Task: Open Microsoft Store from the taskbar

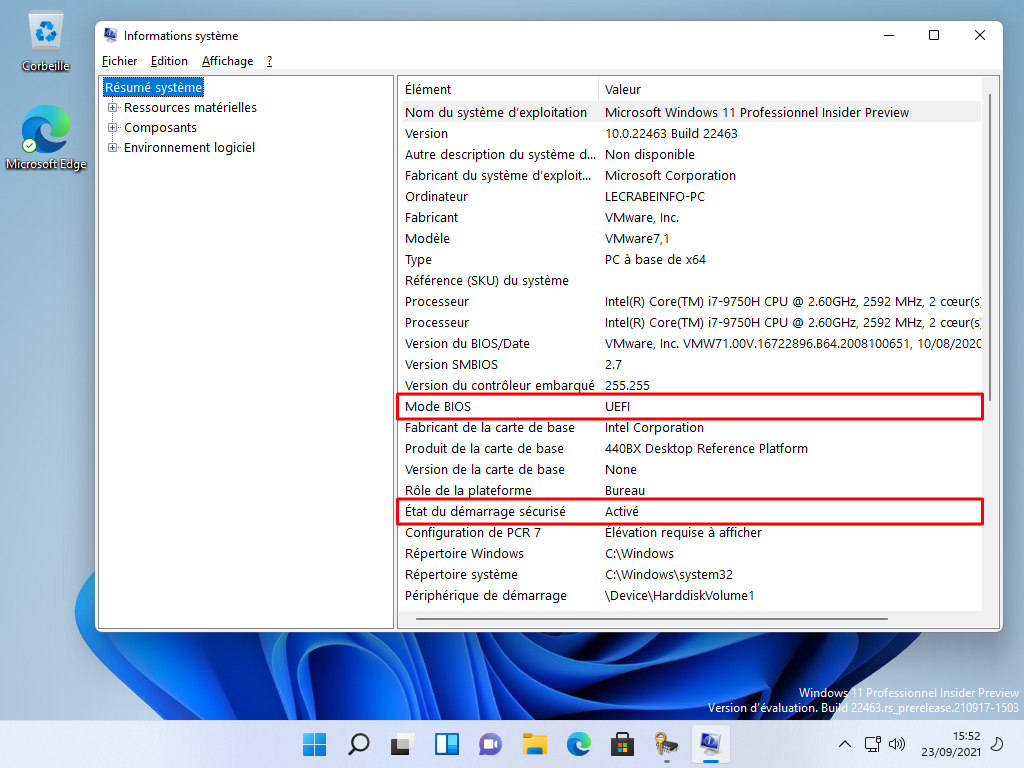Action: 622,744
